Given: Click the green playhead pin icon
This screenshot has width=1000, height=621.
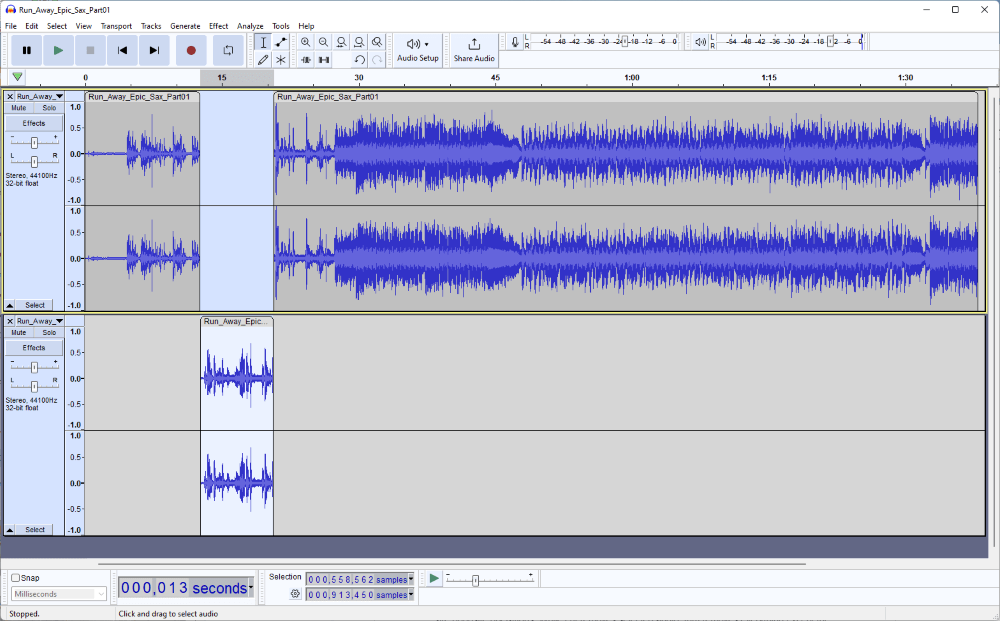Looking at the screenshot, I should 17,77.
